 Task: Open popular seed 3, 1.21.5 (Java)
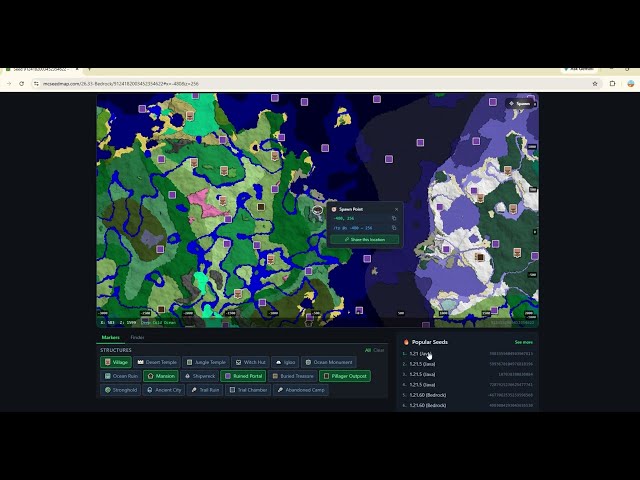(x=467, y=374)
